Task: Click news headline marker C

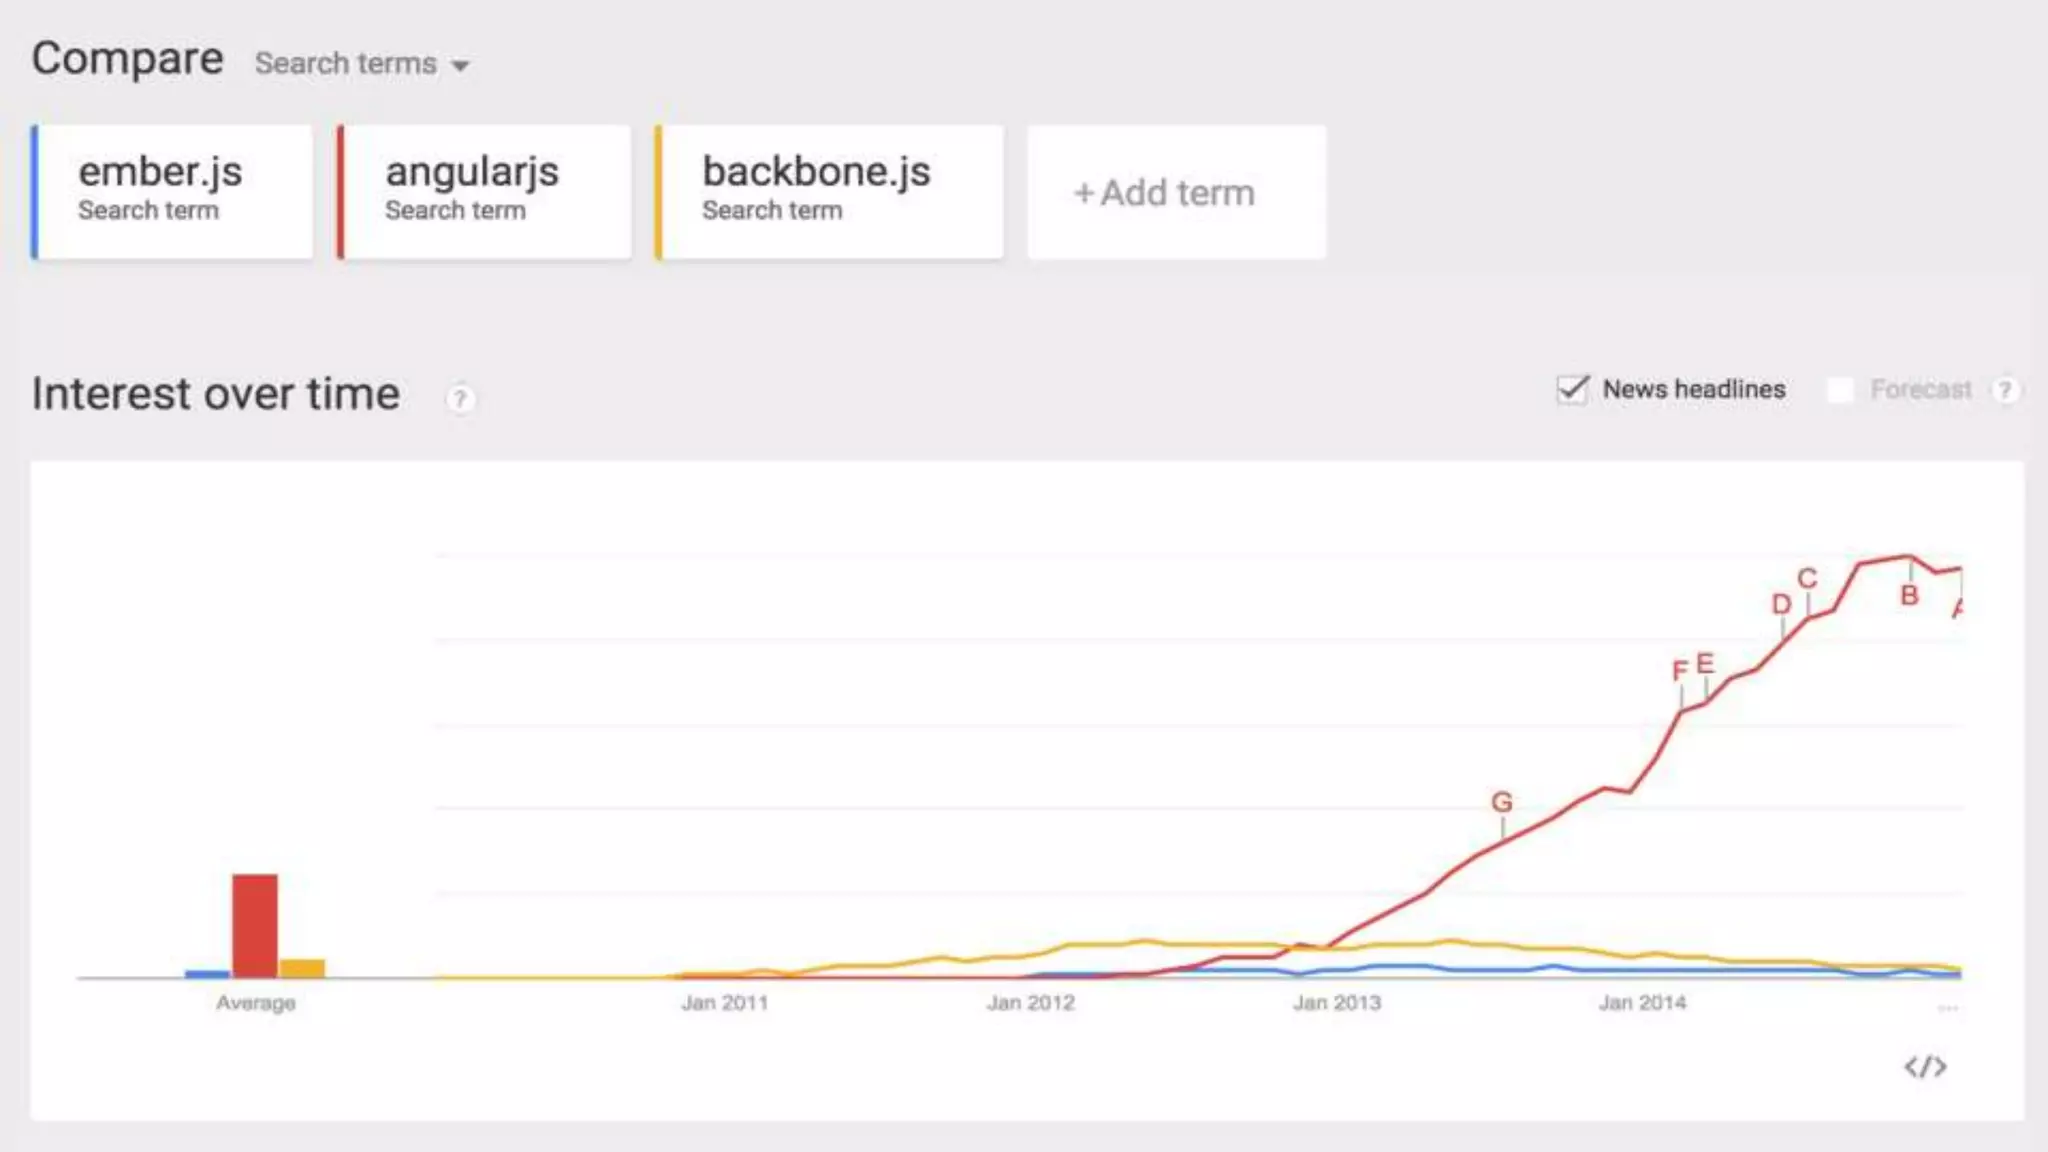Action: (1807, 579)
